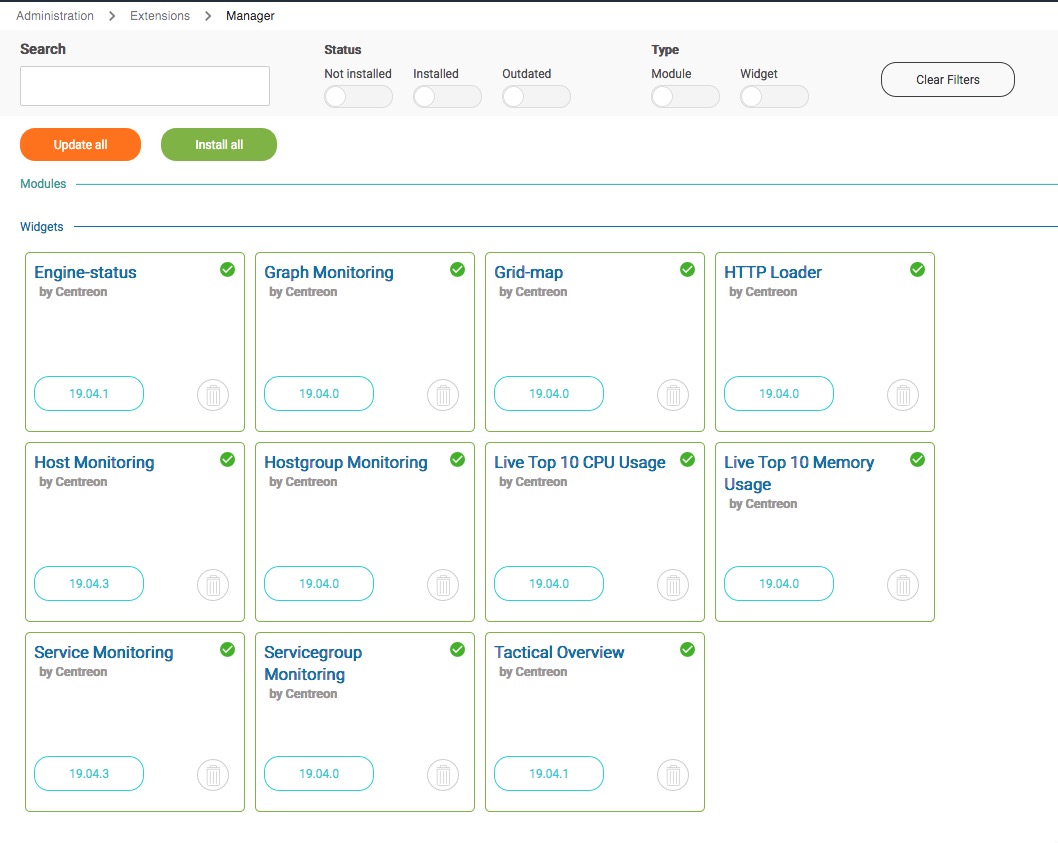Click the 19.04.3 version button on Host Monitoring

(x=89, y=584)
